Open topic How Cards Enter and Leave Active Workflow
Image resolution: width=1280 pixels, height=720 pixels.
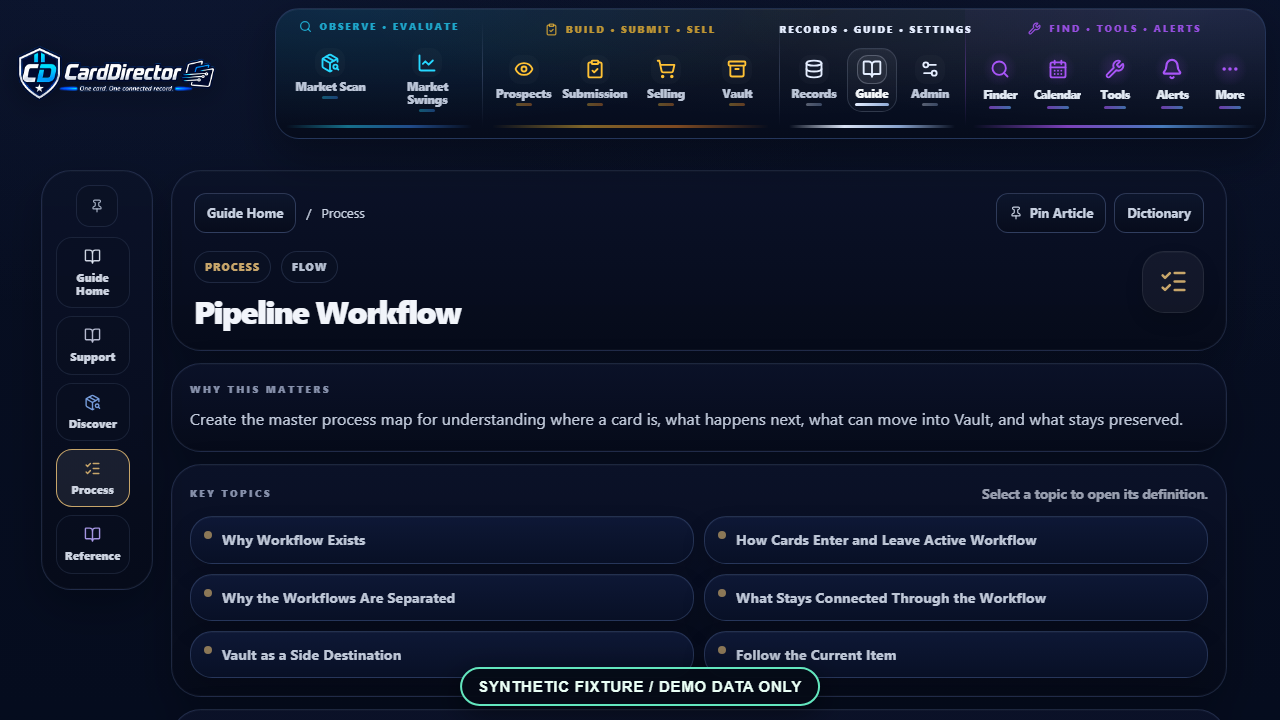pyautogui.click(x=956, y=540)
